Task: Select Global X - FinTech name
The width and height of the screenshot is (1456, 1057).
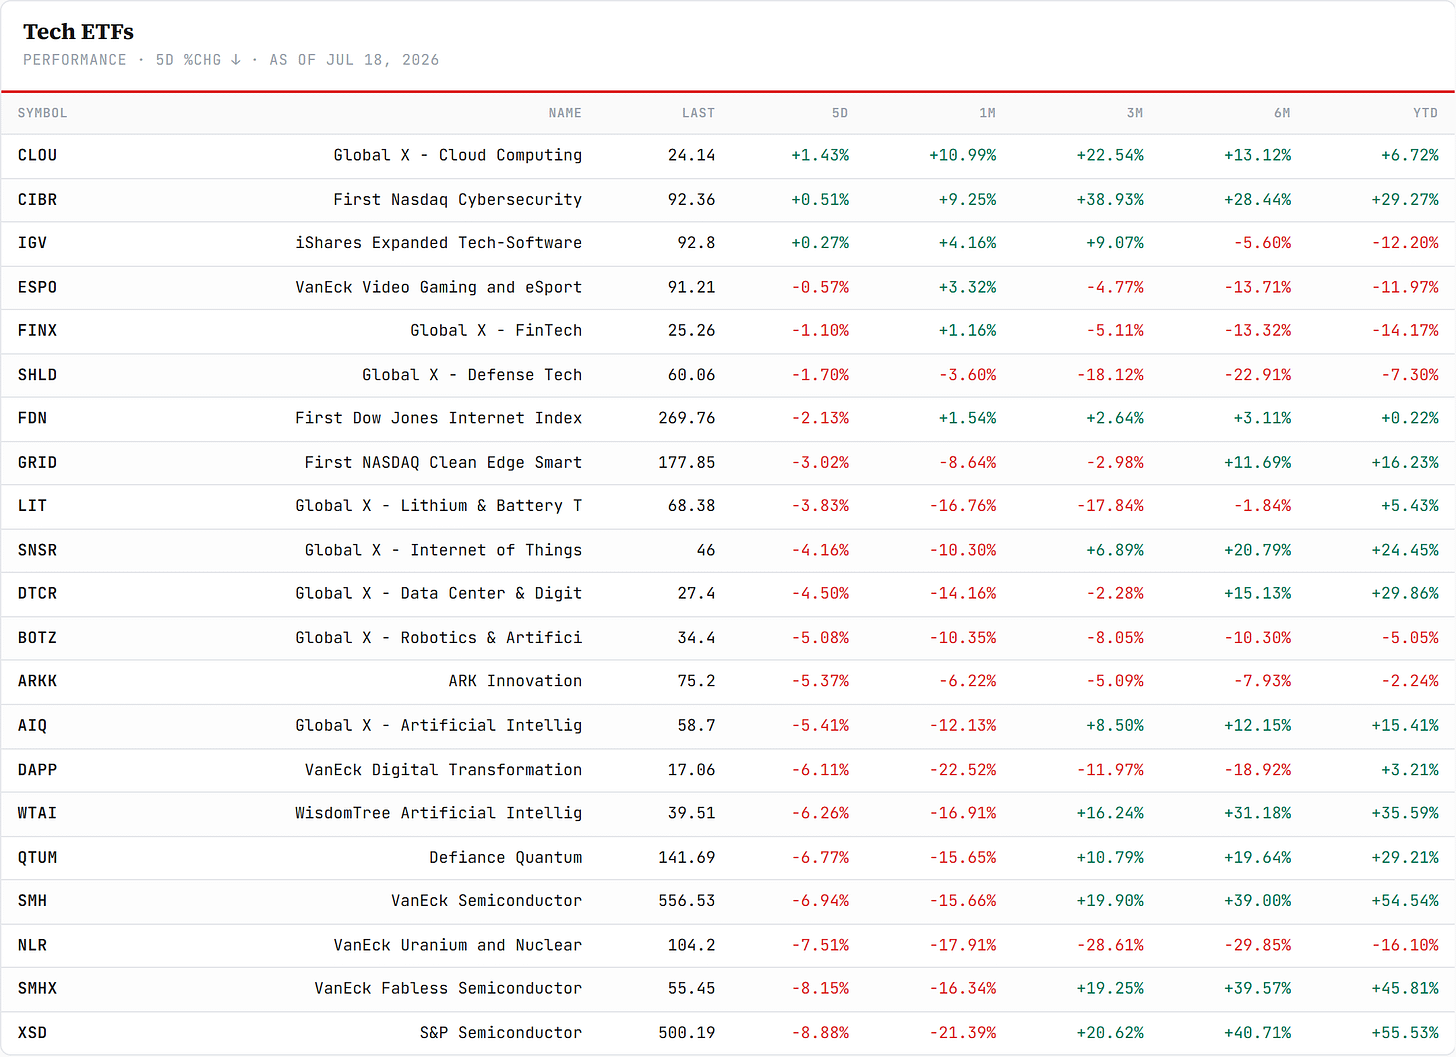Action: 496,330
